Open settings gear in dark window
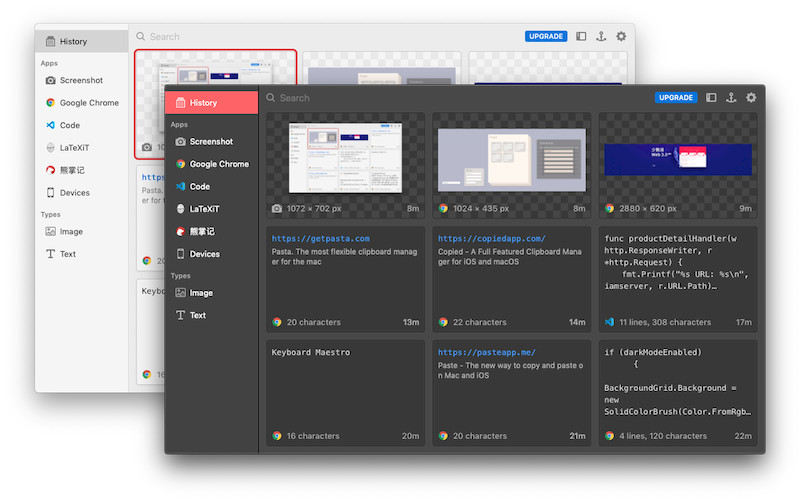The width and height of the screenshot is (800, 500). tap(751, 97)
